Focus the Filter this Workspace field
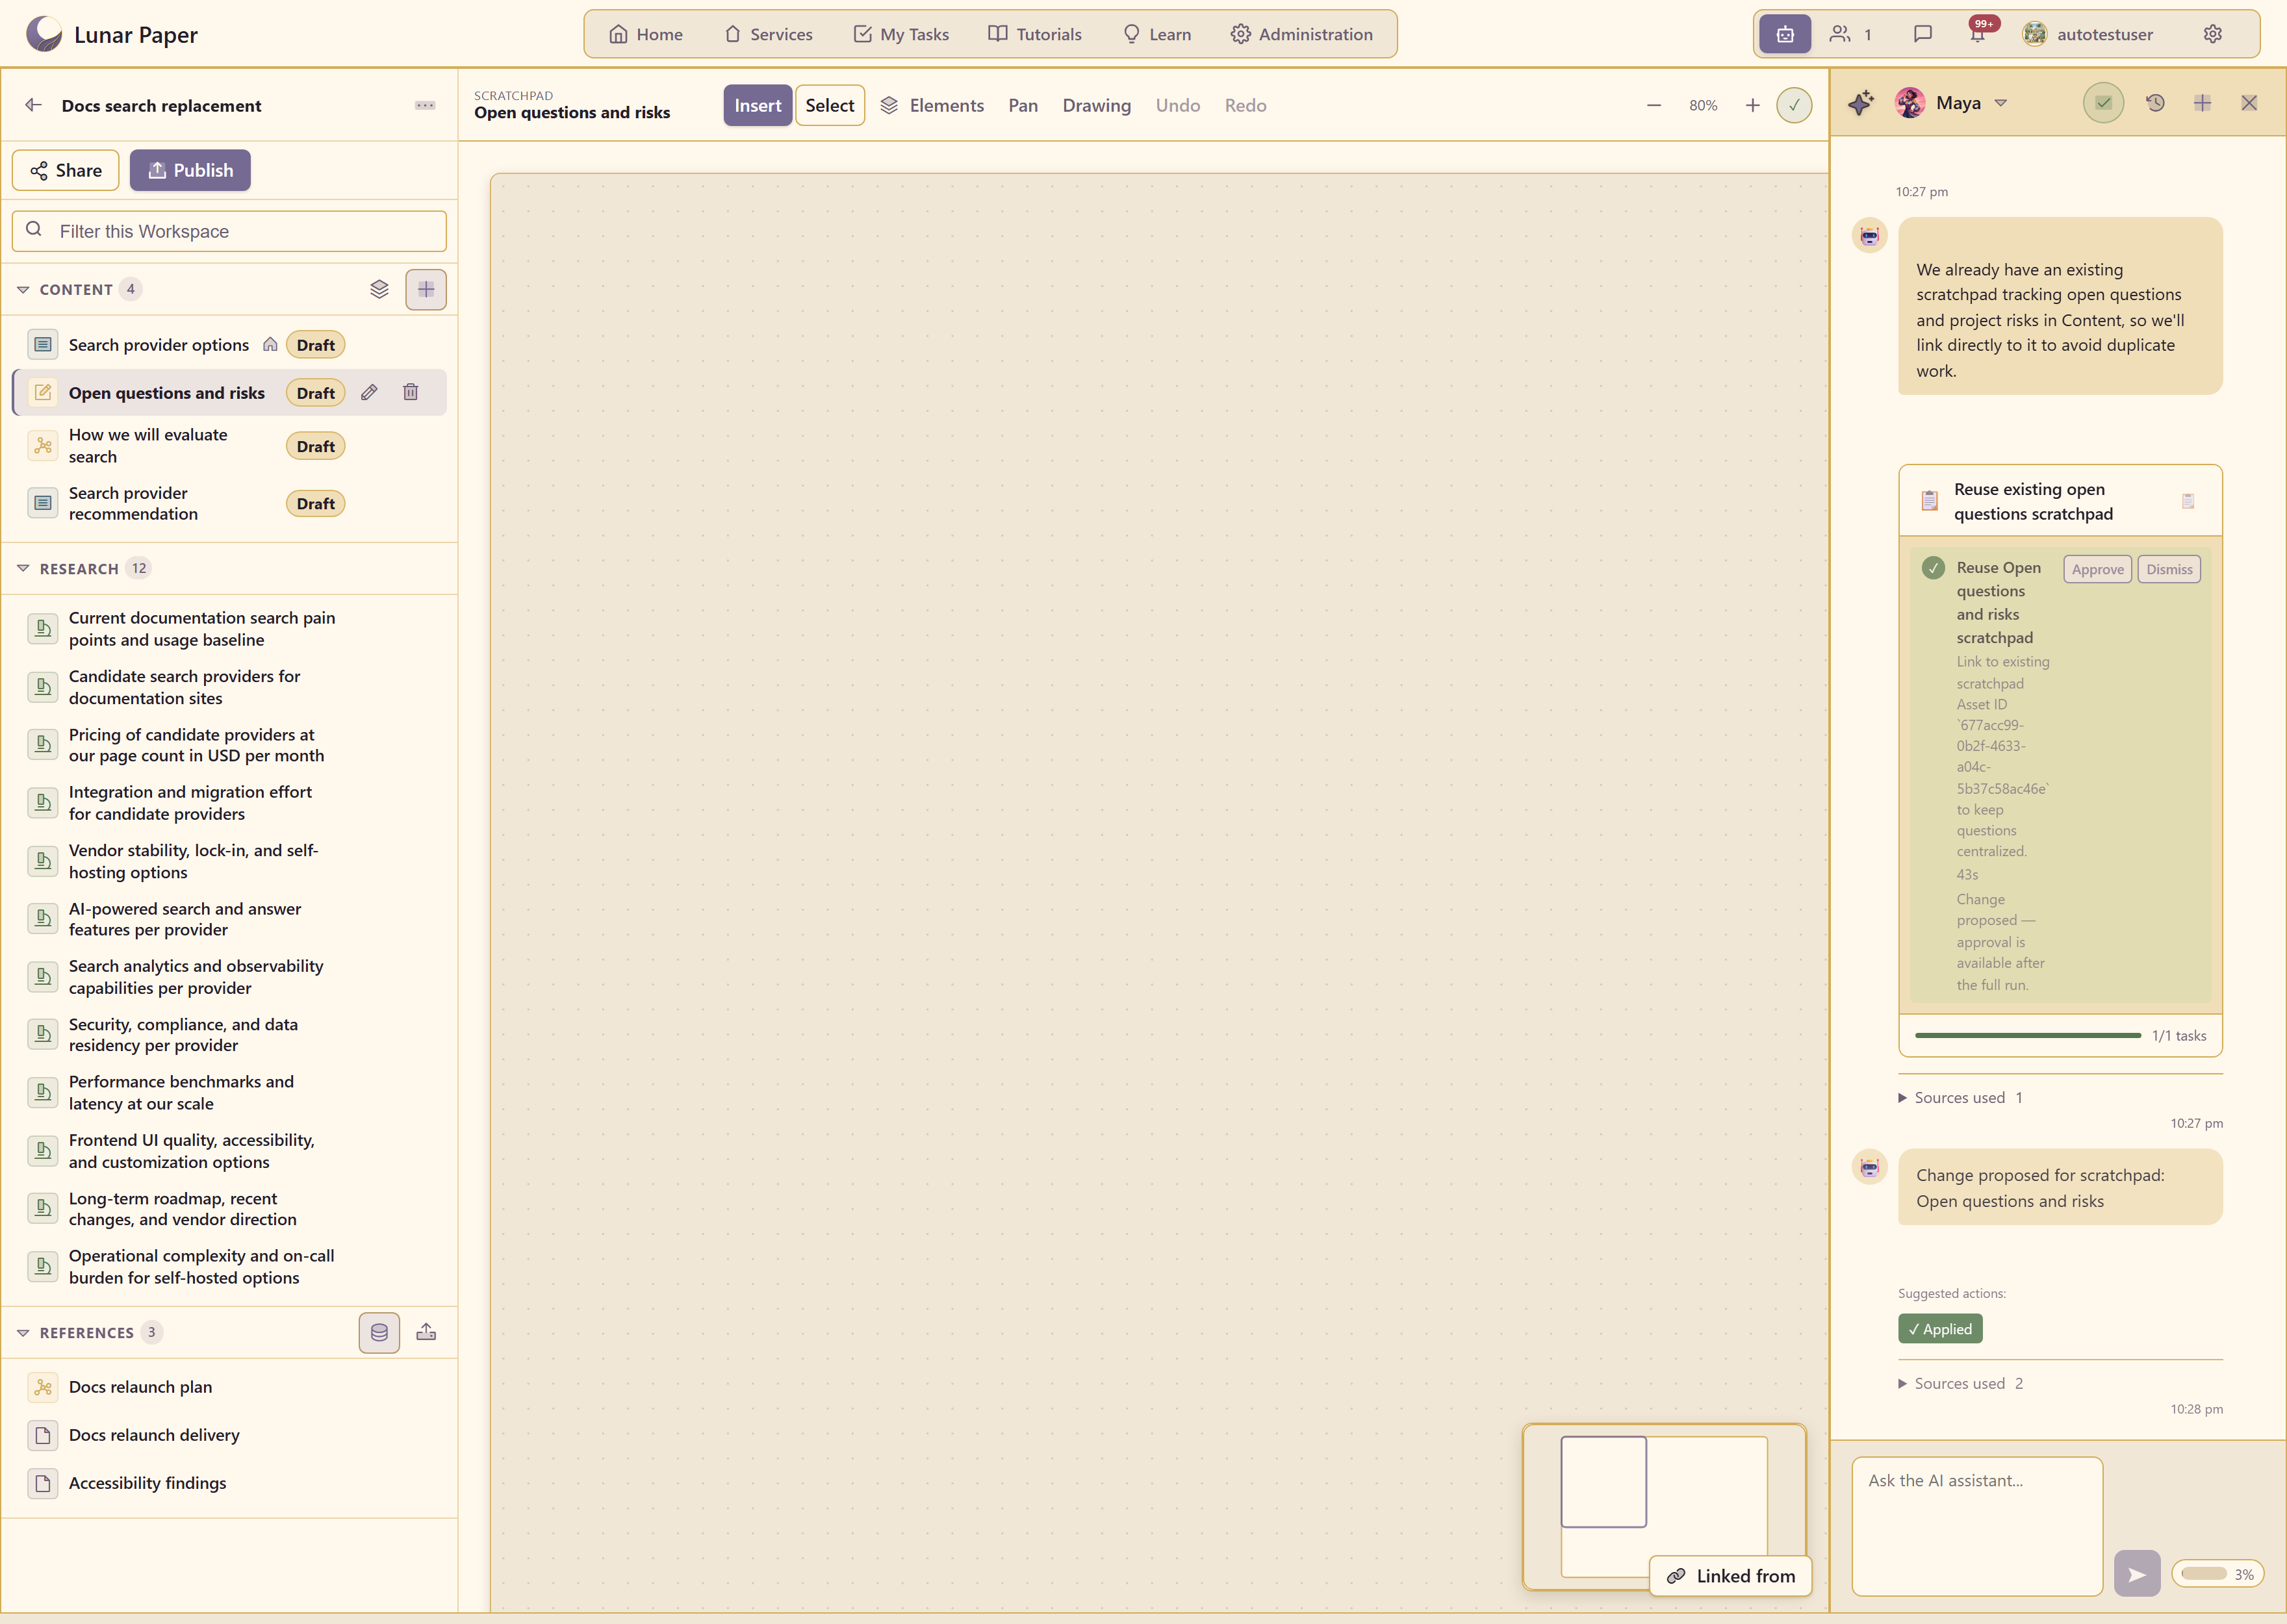Viewport: 2287px width, 1624px height. pyautogui.click(x=229, y=231)
